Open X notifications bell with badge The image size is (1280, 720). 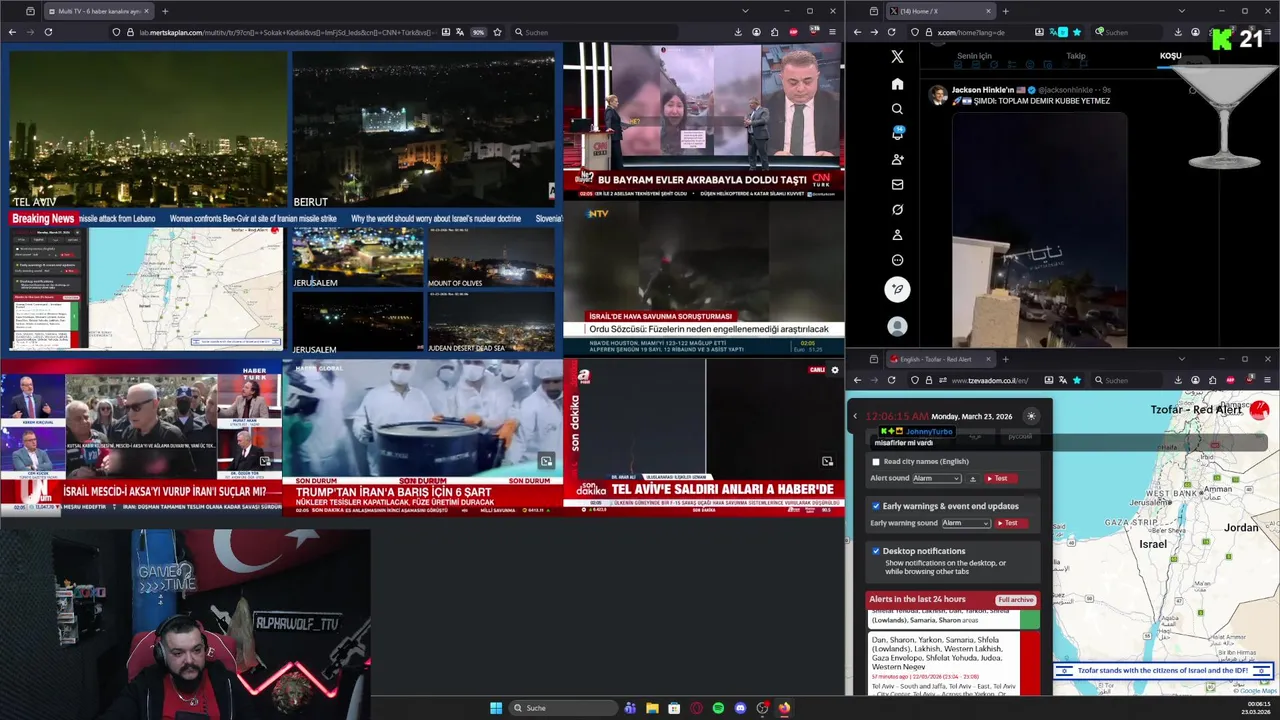pos(897,134)
